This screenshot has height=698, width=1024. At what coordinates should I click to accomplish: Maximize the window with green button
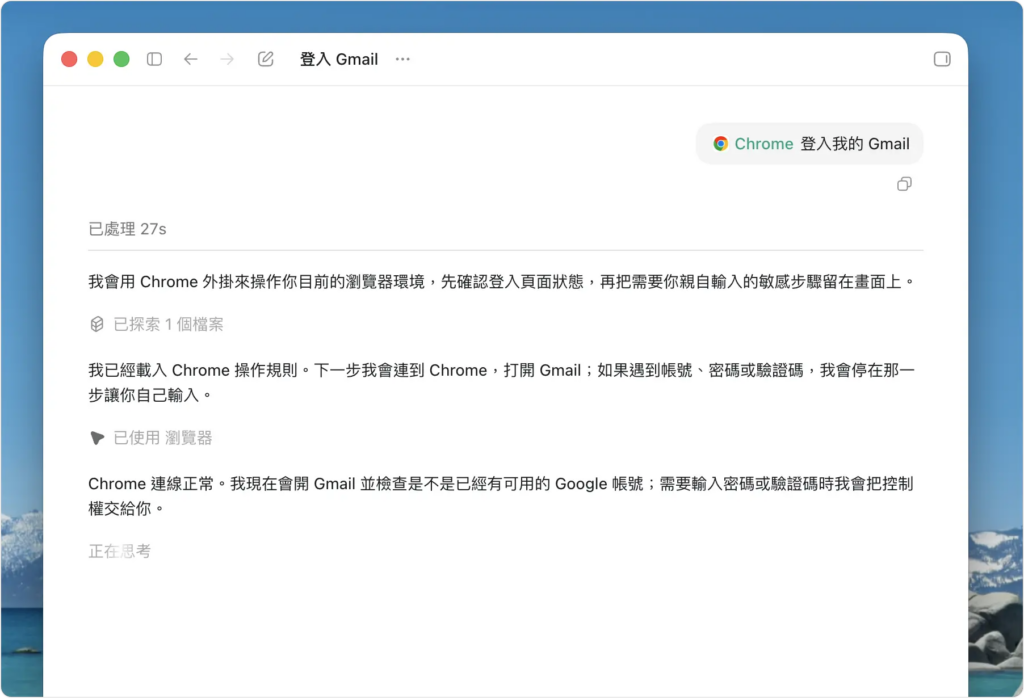click(121, 59)
